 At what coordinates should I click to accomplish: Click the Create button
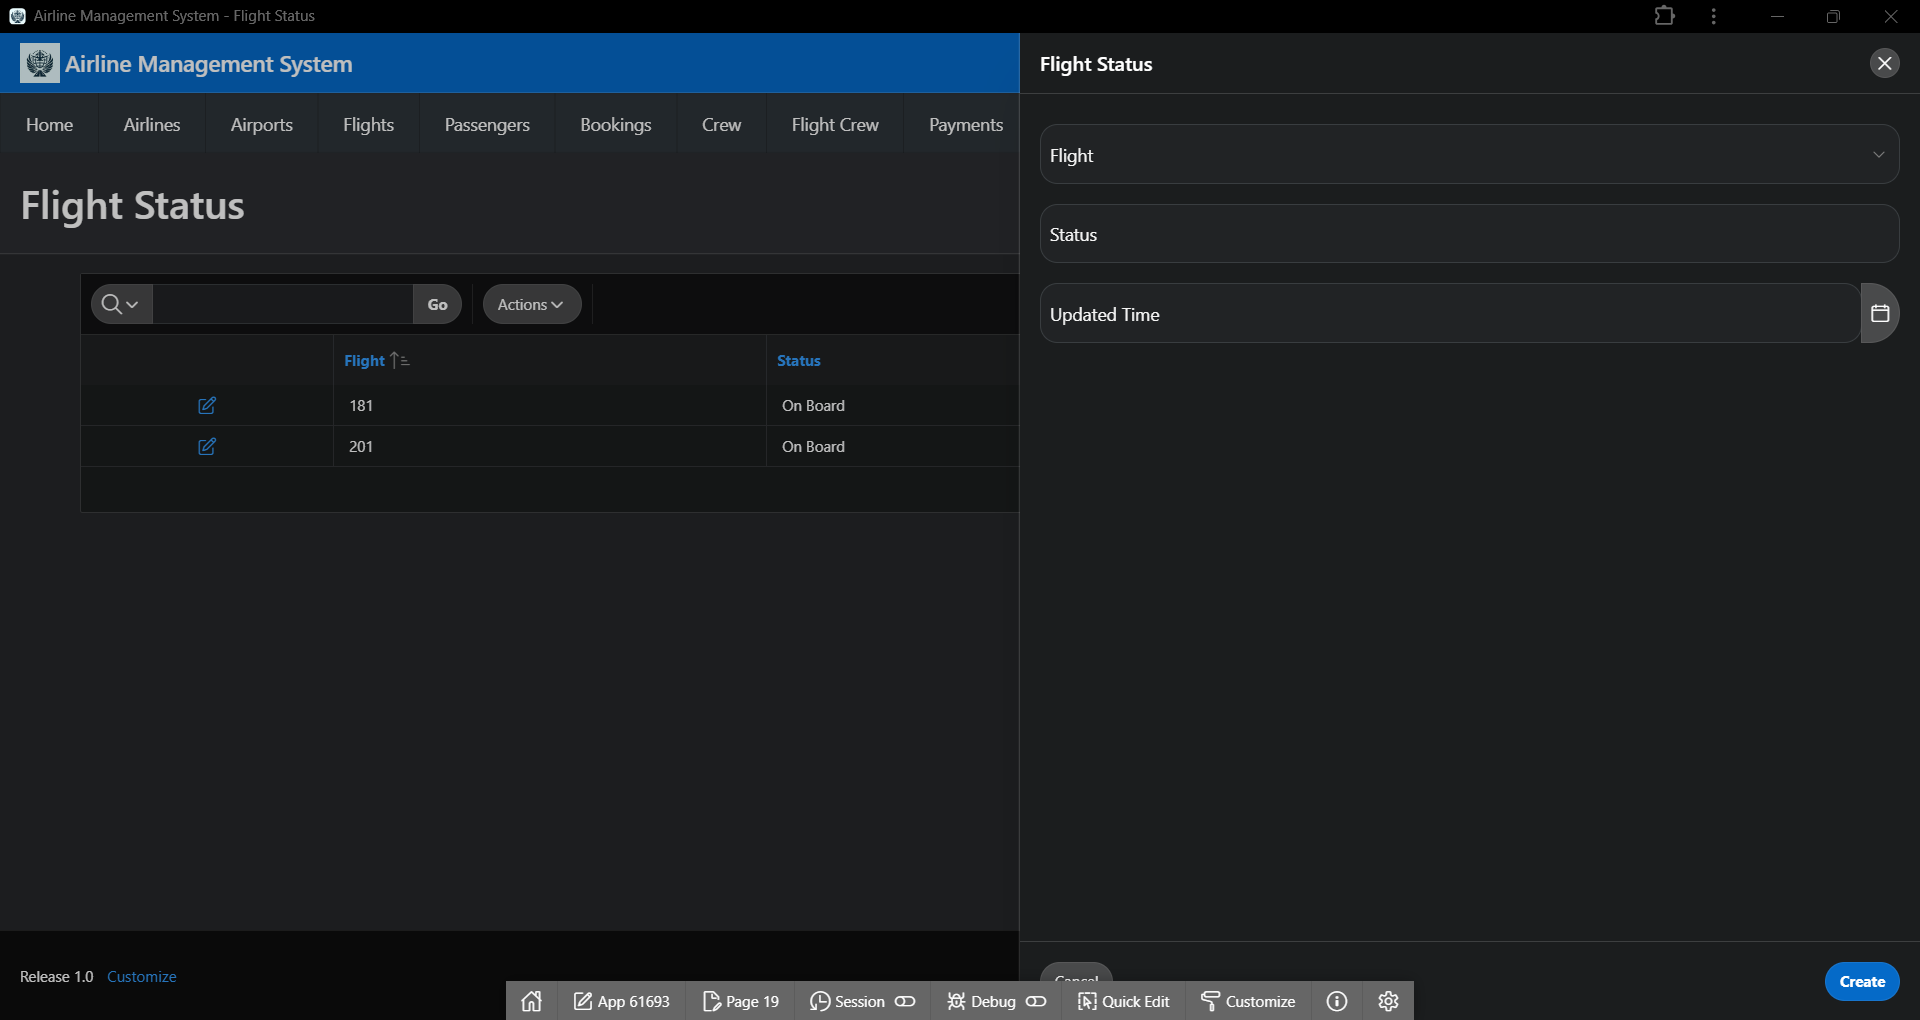[x=1862, y=981]
